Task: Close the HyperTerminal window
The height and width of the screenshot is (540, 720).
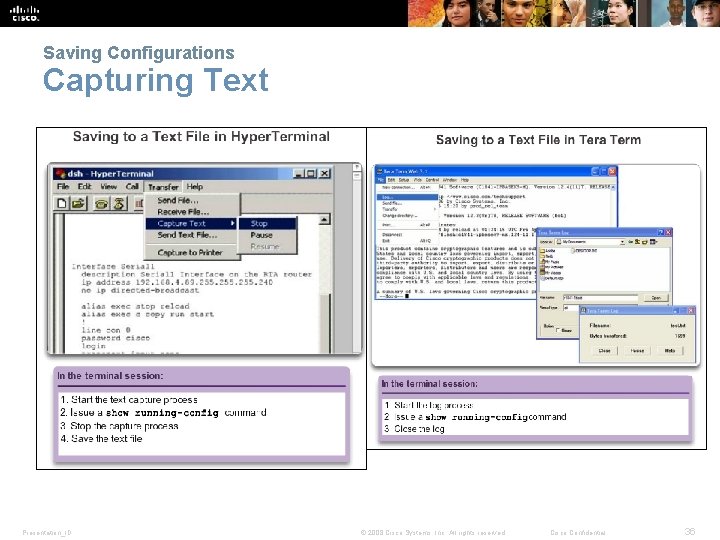Action: tap(325, 174)
